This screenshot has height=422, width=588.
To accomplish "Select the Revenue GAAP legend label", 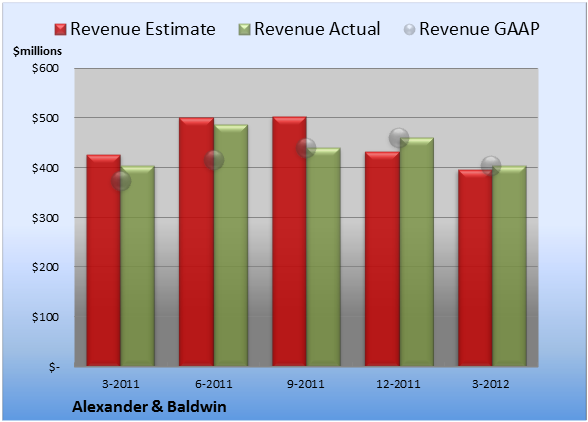I will (479, 29).
